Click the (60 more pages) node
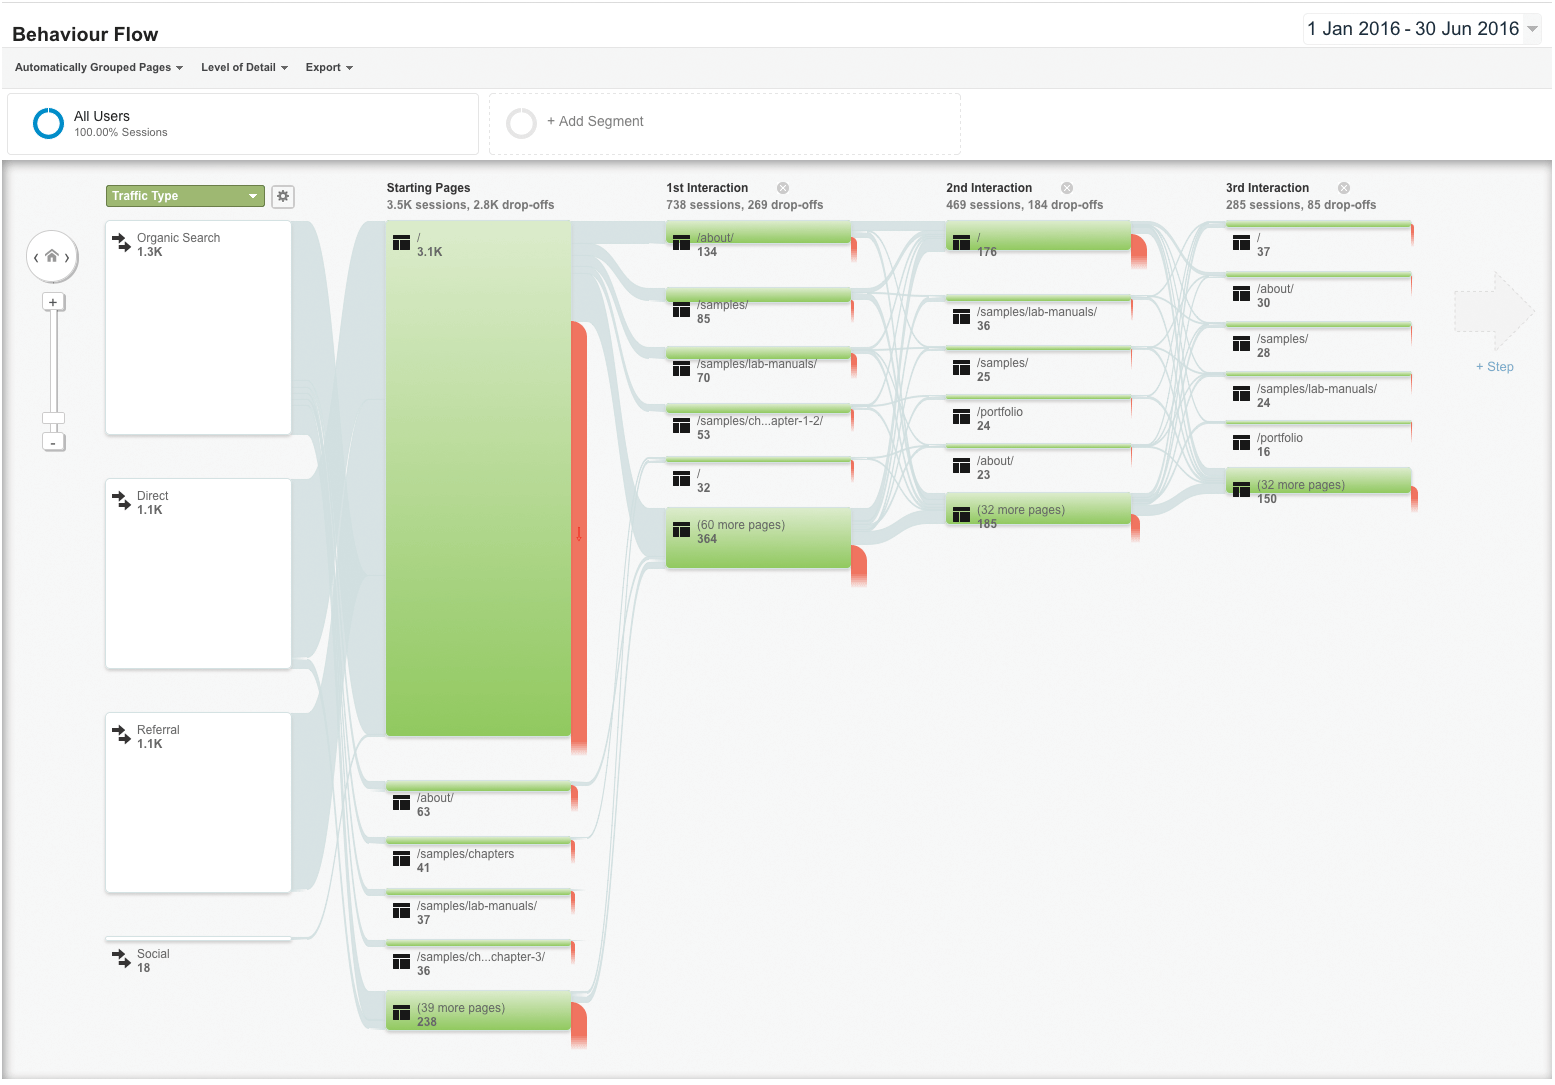Screen dimensions: 1555x1085 pyautogui.click(x=758, y=538)
